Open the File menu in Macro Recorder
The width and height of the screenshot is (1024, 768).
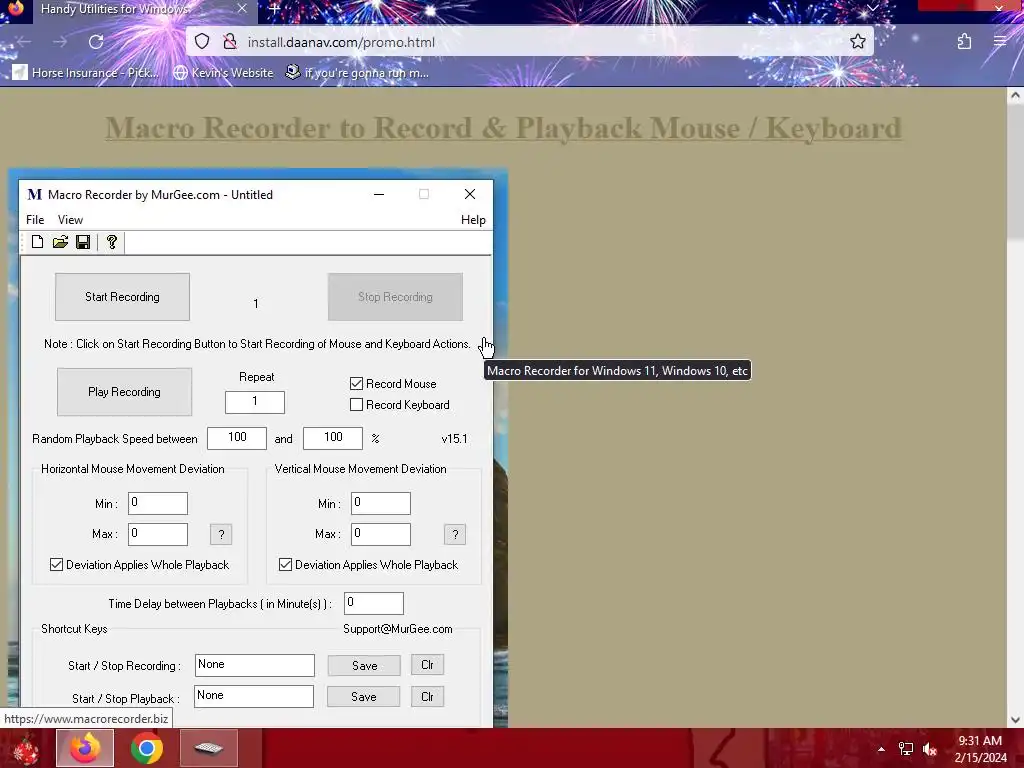coord(35,220)
